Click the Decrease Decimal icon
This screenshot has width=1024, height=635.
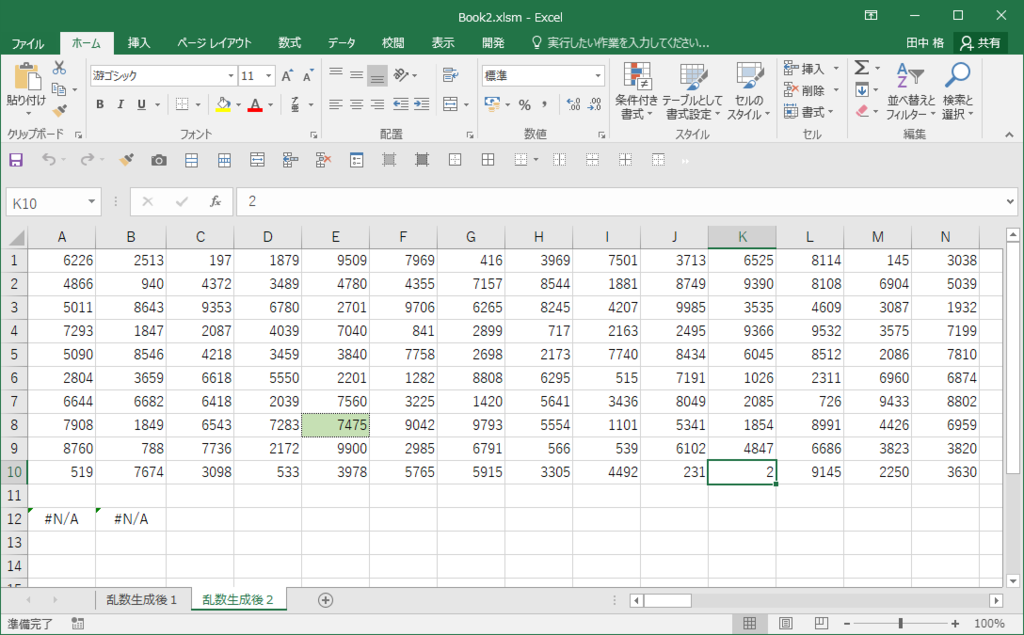click(x=594, y=105)
